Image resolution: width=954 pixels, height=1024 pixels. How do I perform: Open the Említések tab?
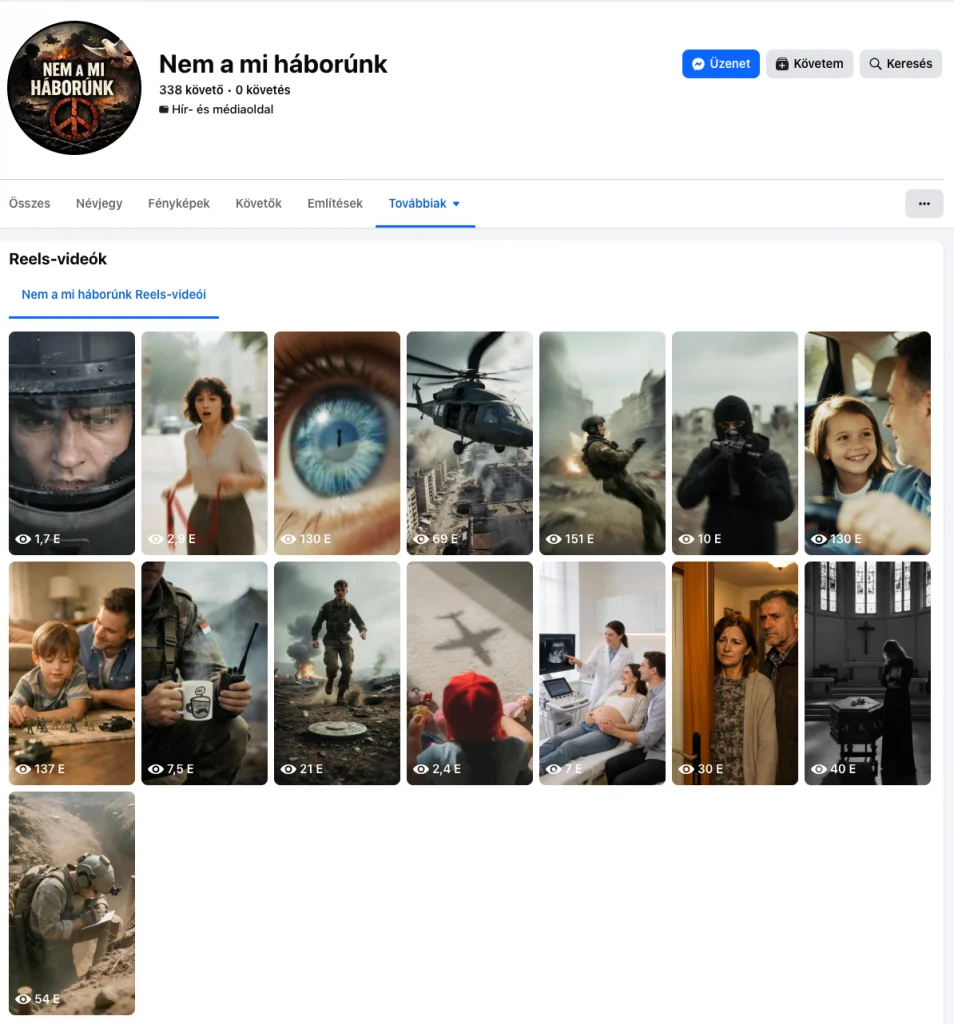coord(334,203)
